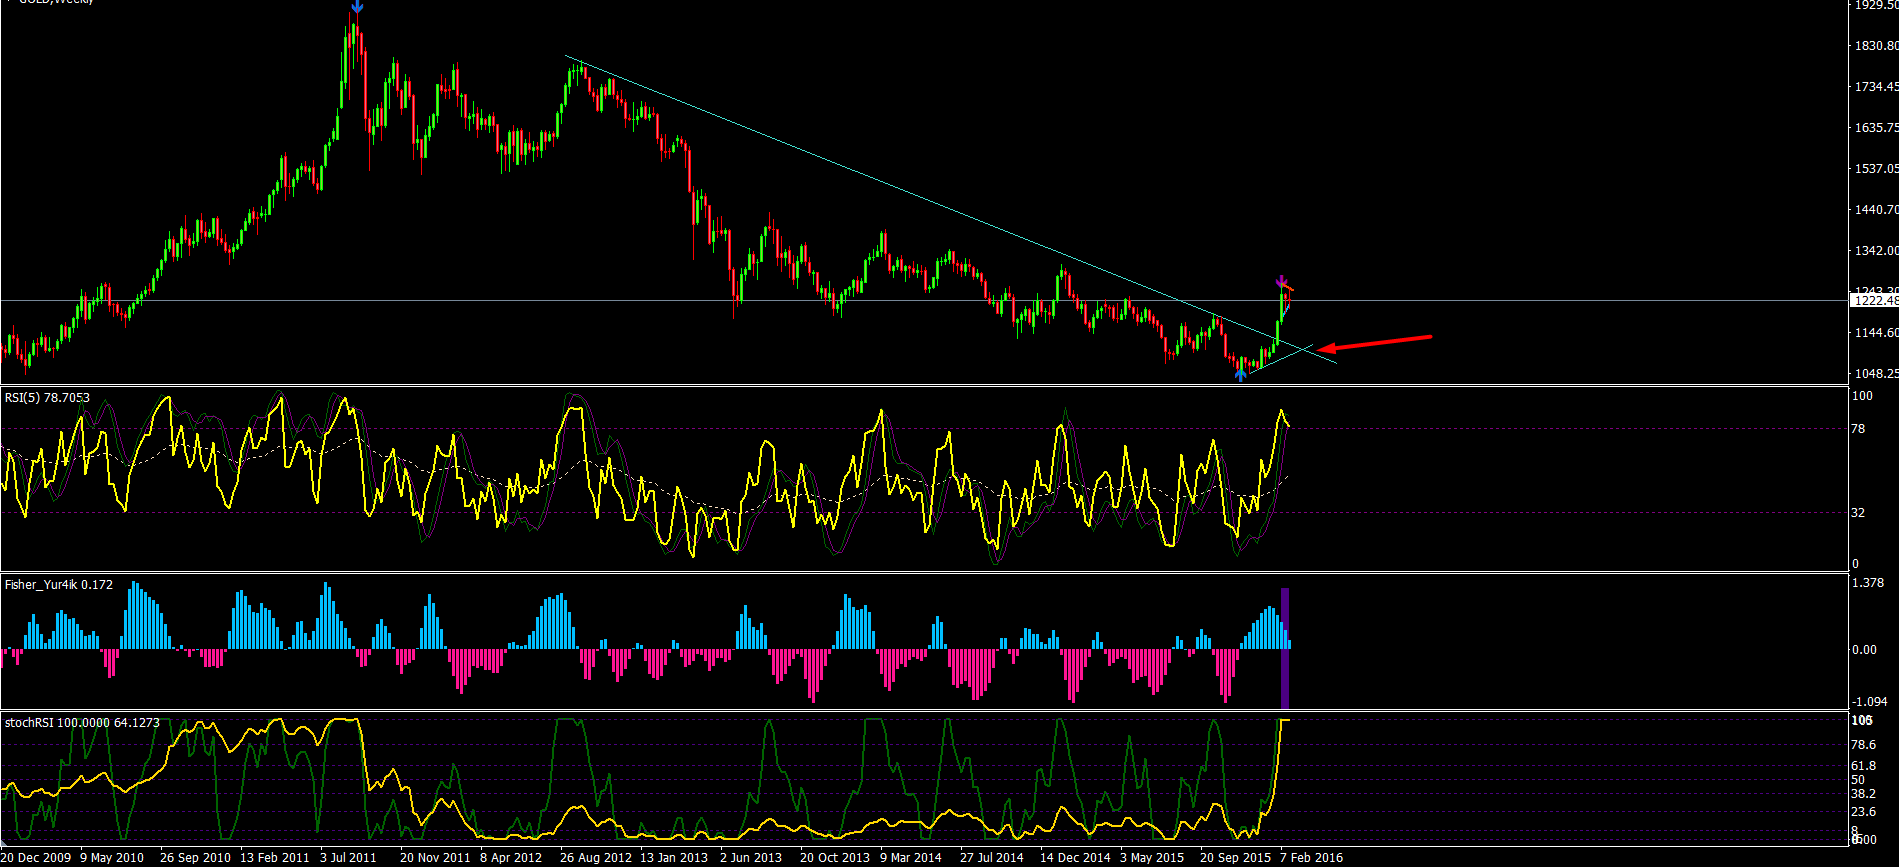Screen dimensions: 1899x867
Task: Click the 9 May 2010 date label
Action: (x=112, y=858)
